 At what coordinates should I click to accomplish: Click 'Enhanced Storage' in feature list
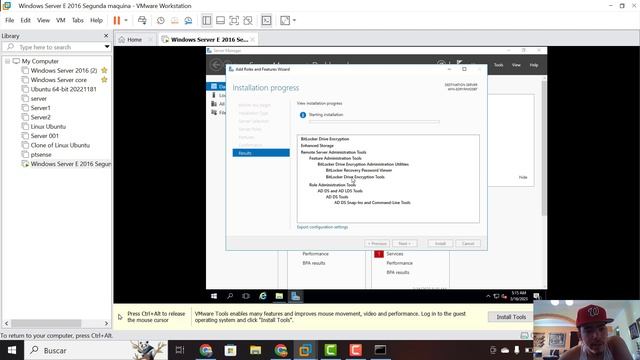click(x=317, y=145)
